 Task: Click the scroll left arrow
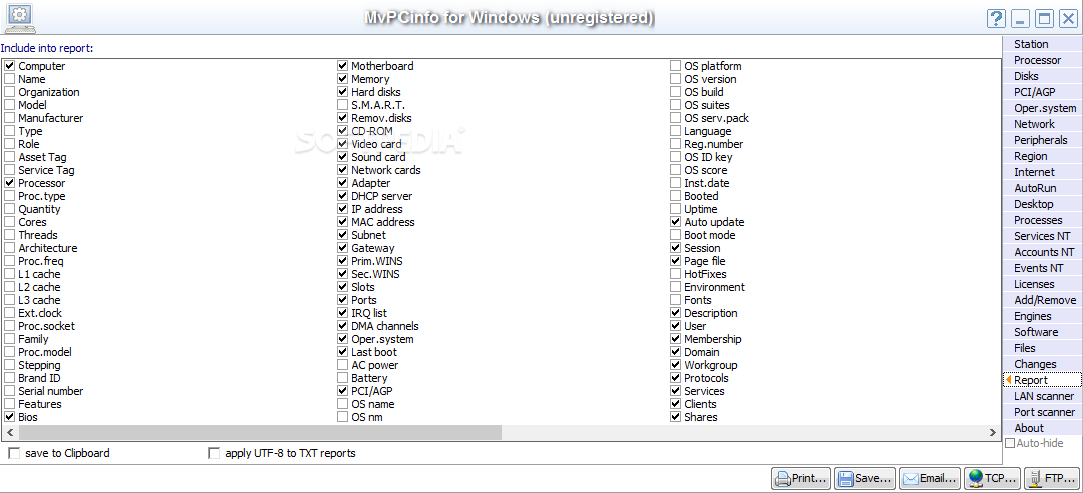pyautogui.click(x=10, y=432)
